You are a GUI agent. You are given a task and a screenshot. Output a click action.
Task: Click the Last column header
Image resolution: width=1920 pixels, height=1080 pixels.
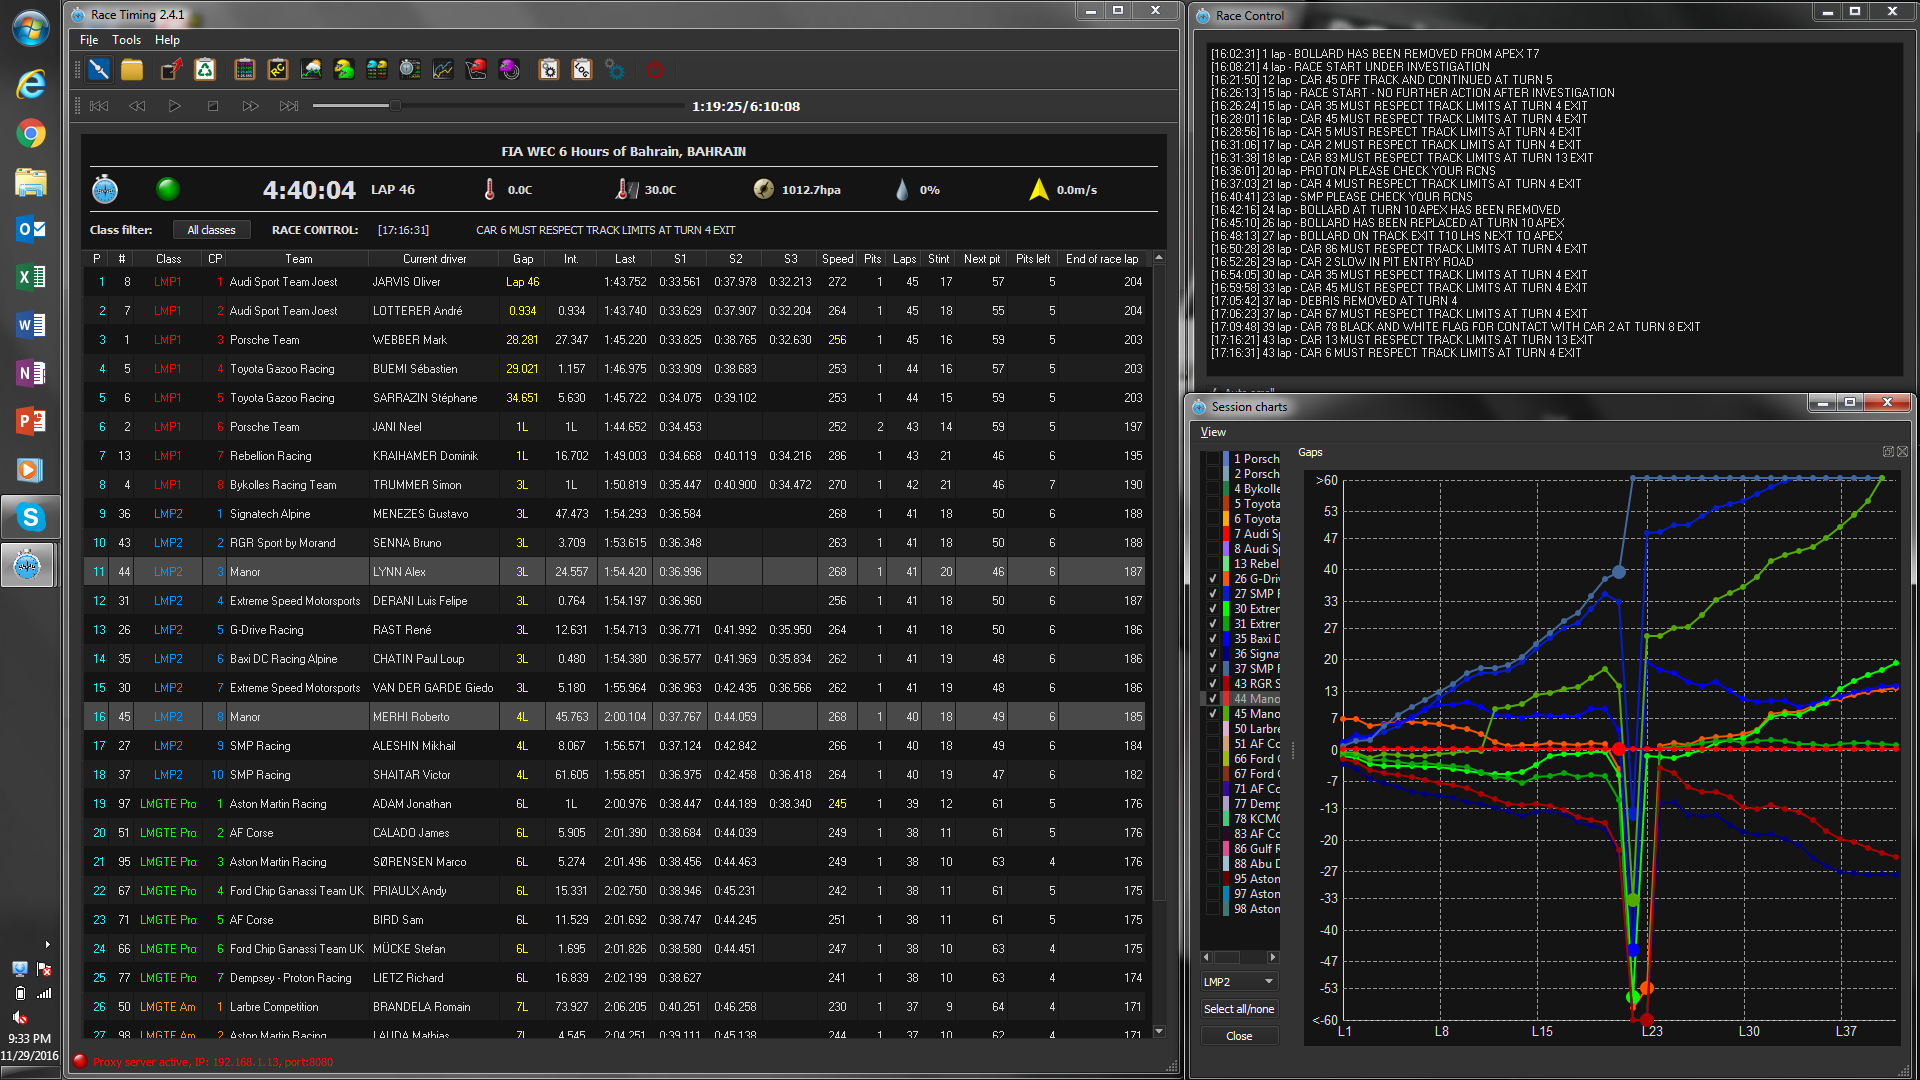625,259
